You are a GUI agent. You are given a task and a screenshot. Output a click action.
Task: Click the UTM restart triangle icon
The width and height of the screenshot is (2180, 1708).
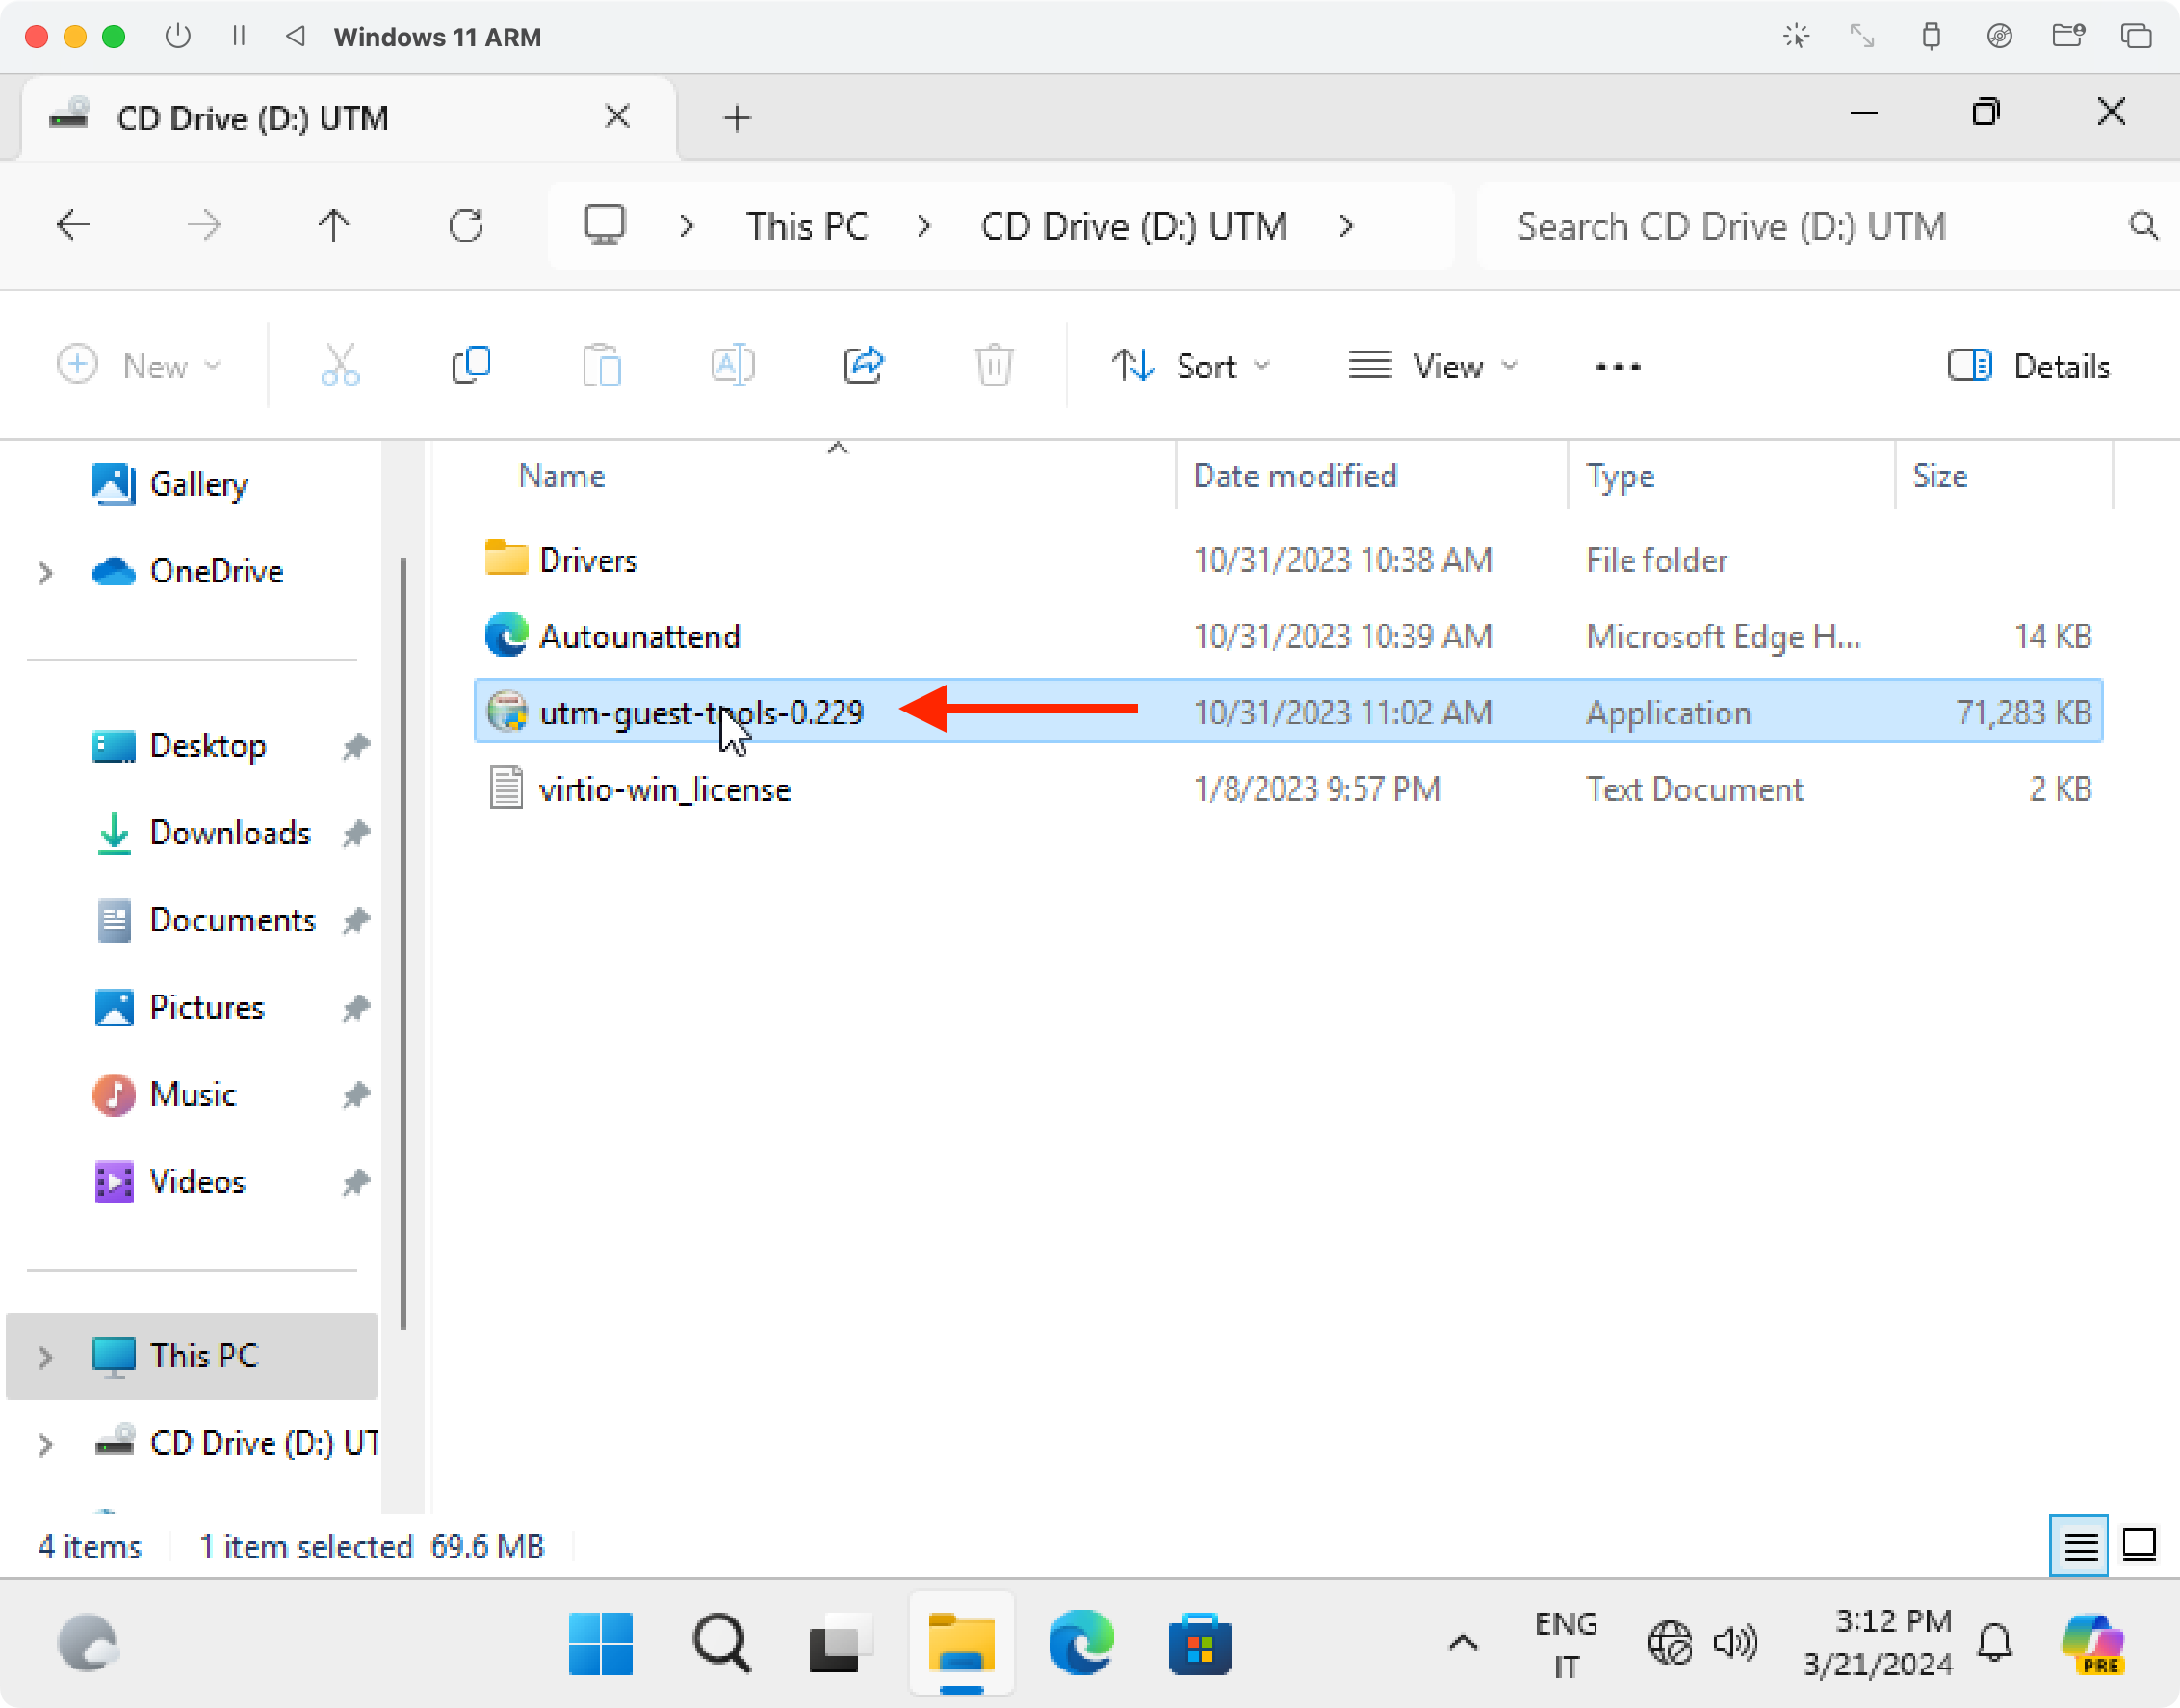pos(295,37)
